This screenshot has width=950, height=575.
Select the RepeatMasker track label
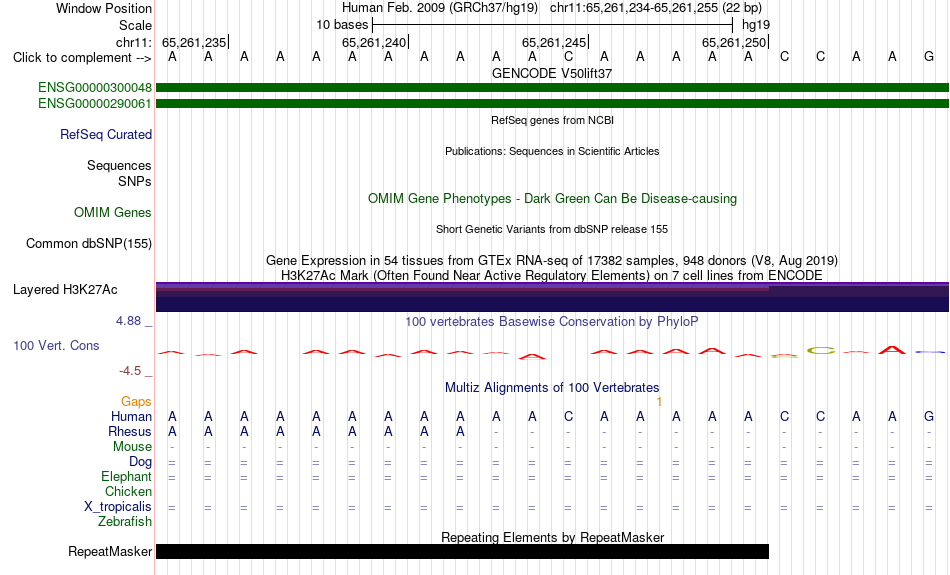(x=110, y=551)
